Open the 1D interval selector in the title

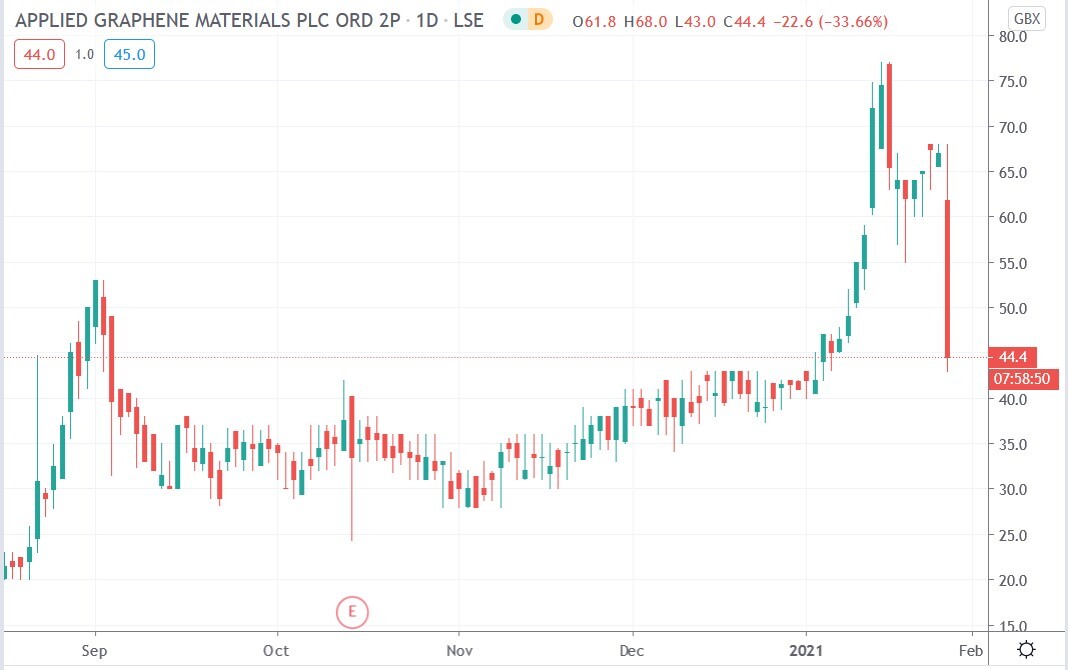tap(427, 19)
